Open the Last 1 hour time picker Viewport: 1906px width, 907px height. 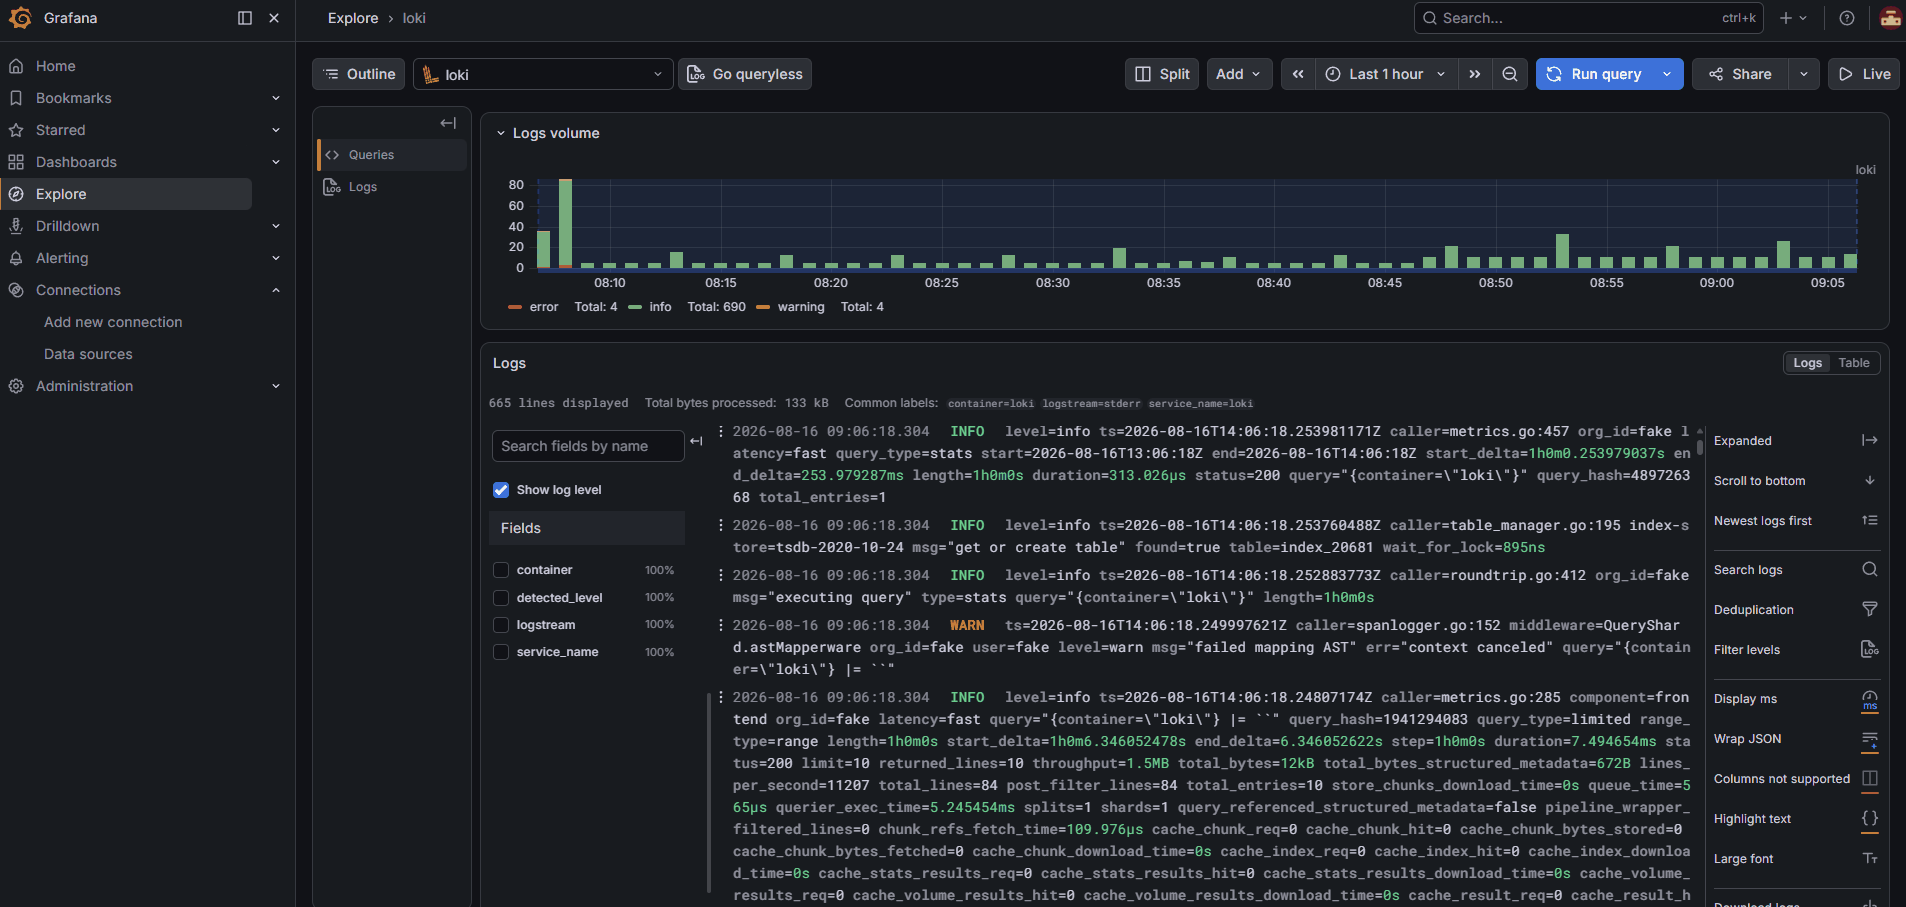point(1385,74)
